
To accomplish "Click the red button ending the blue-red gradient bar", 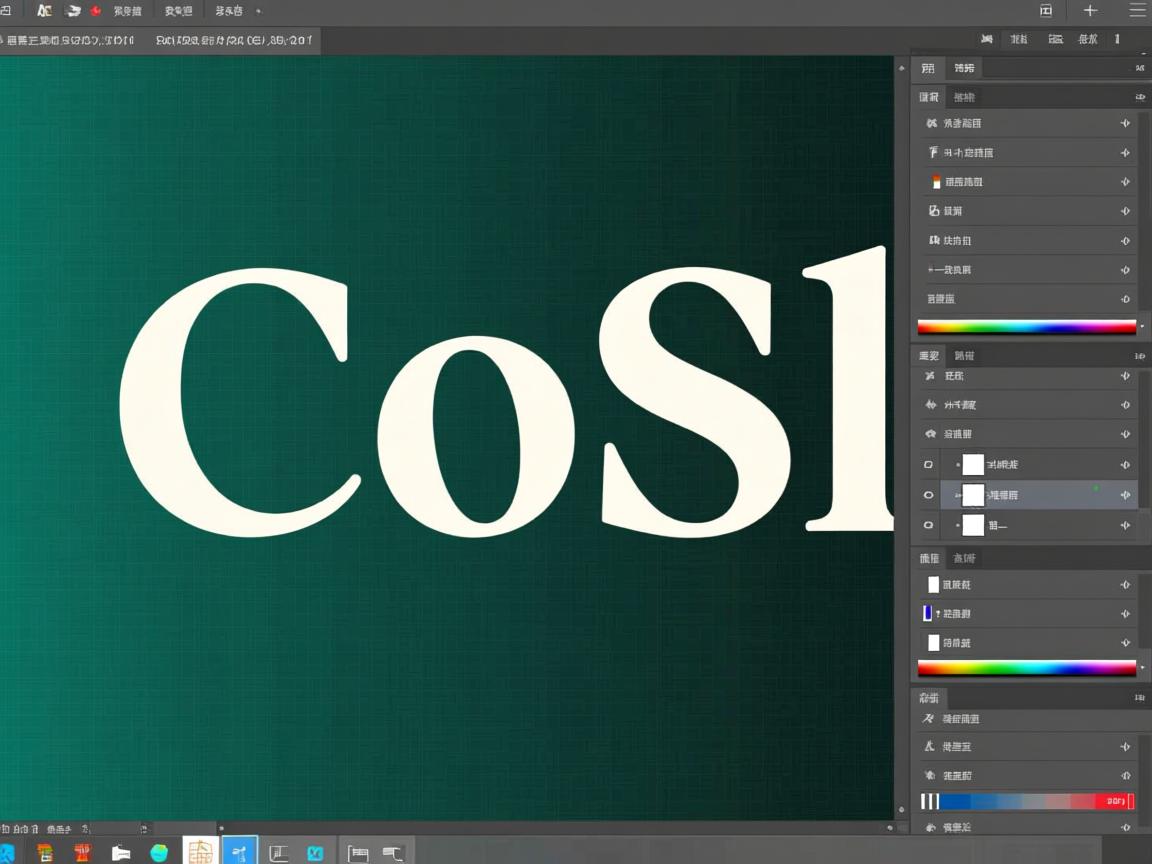I will pos(1114,801).
